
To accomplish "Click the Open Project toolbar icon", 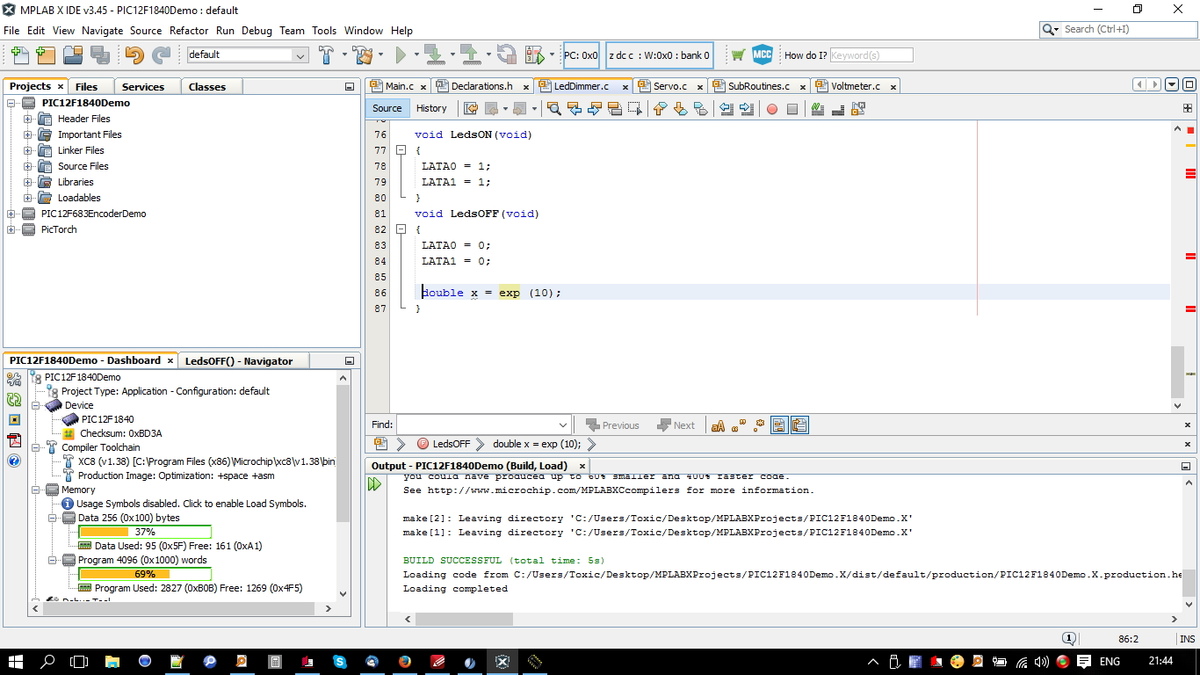I will point(72,55).
